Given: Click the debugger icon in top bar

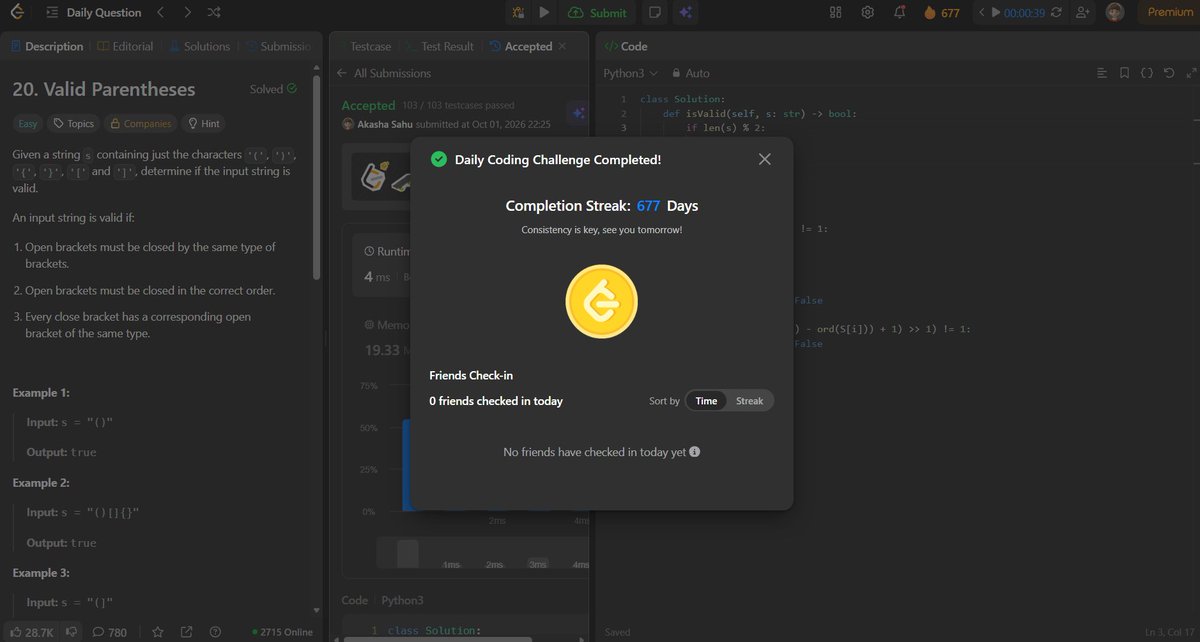Looking at the screenshot, I should [x=518, y=13].
